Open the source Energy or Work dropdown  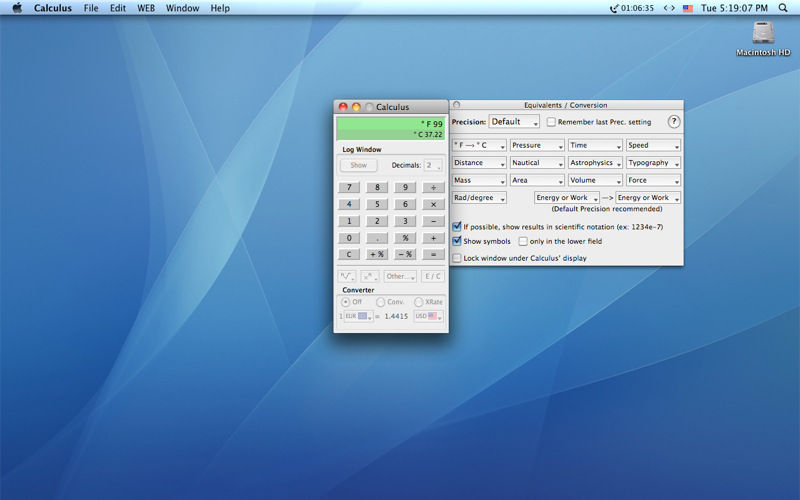(x=566, y=197)
